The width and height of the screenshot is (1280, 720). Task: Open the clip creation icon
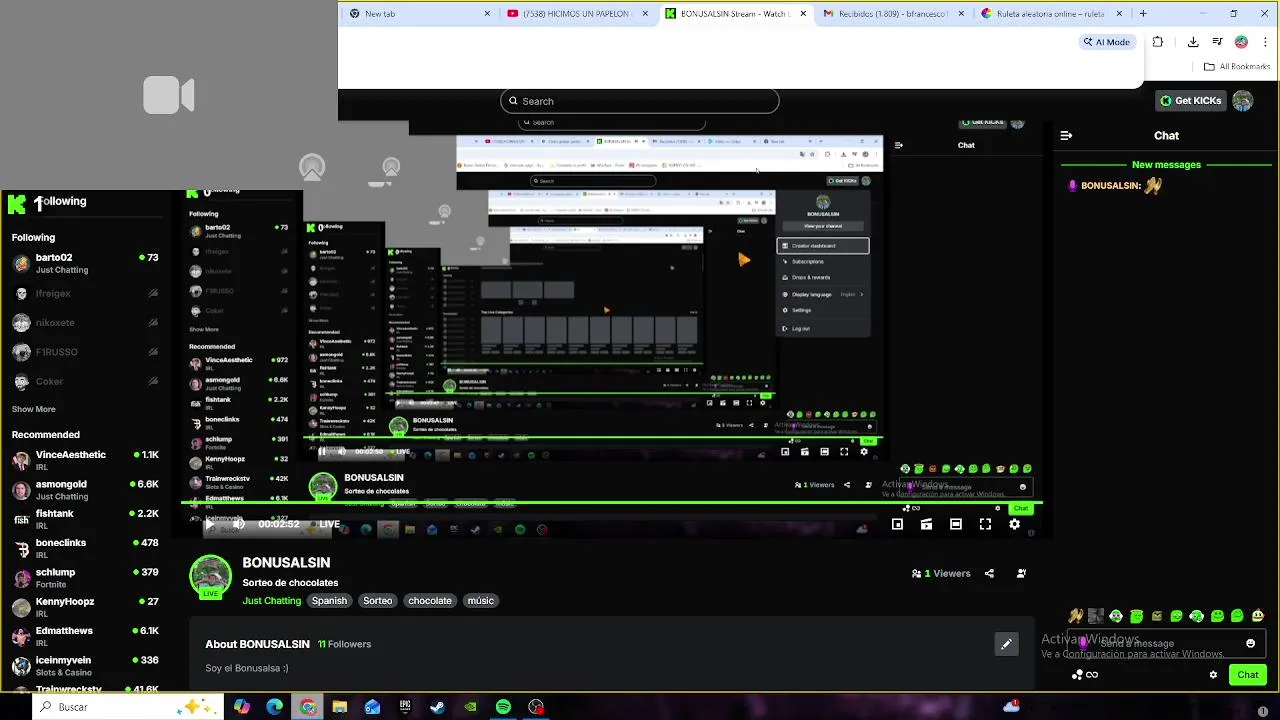pyautogui.click(x=926, y=524)
